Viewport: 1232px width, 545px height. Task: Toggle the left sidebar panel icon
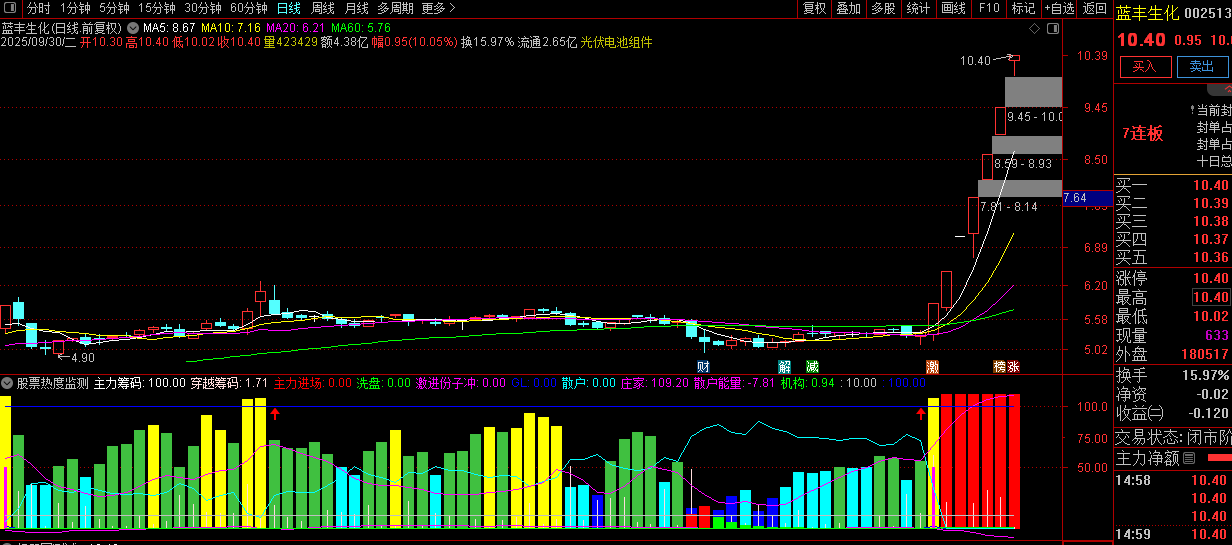11,8
